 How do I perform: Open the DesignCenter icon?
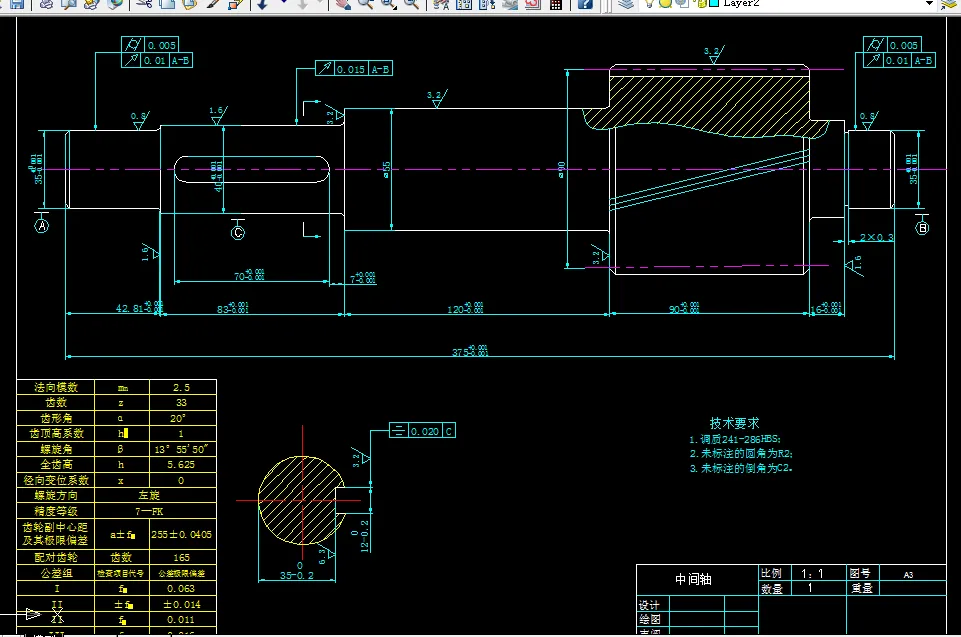click(464, 4)
